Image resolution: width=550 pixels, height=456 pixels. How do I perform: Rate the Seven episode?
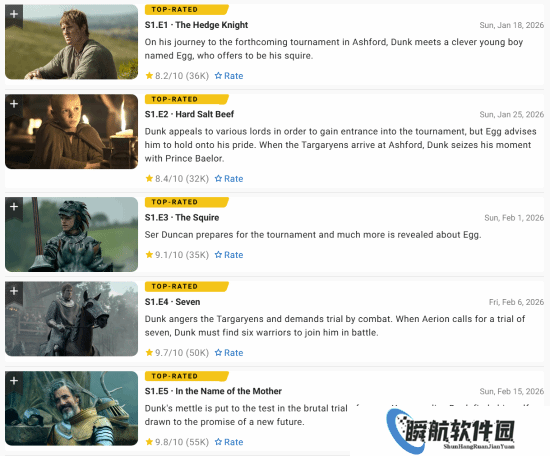click(x=229, y=353)
